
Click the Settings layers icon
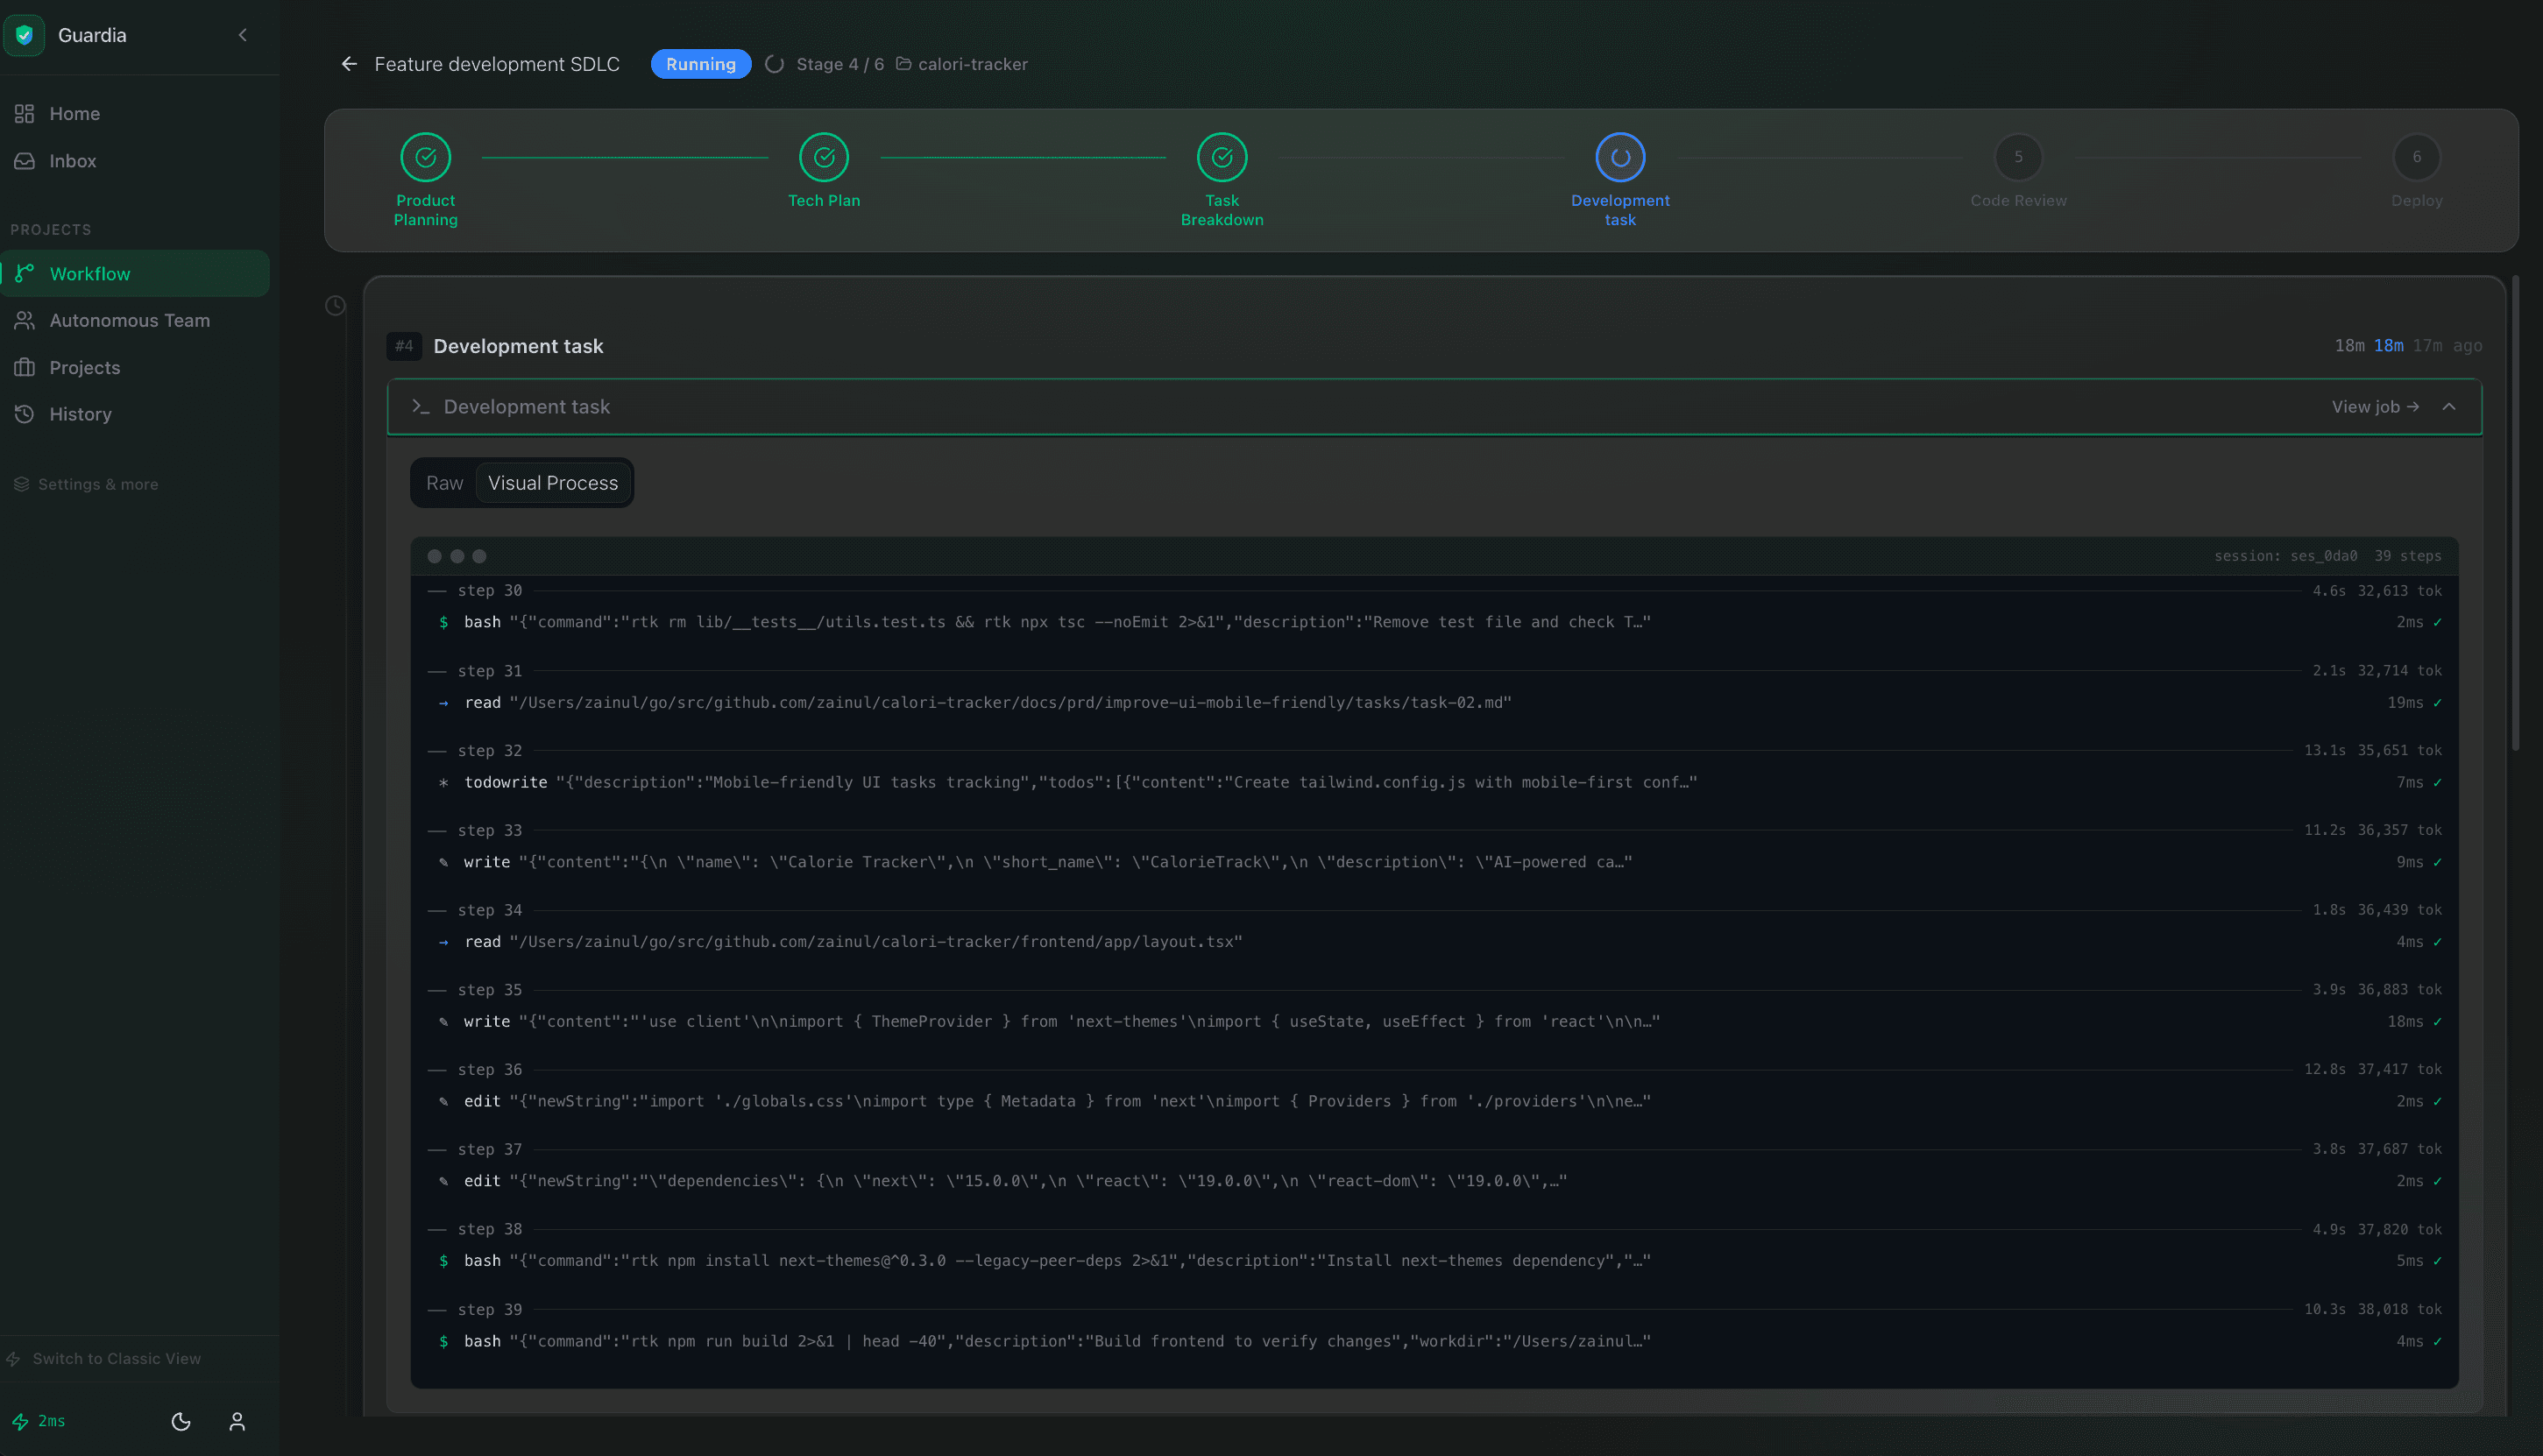21,484
